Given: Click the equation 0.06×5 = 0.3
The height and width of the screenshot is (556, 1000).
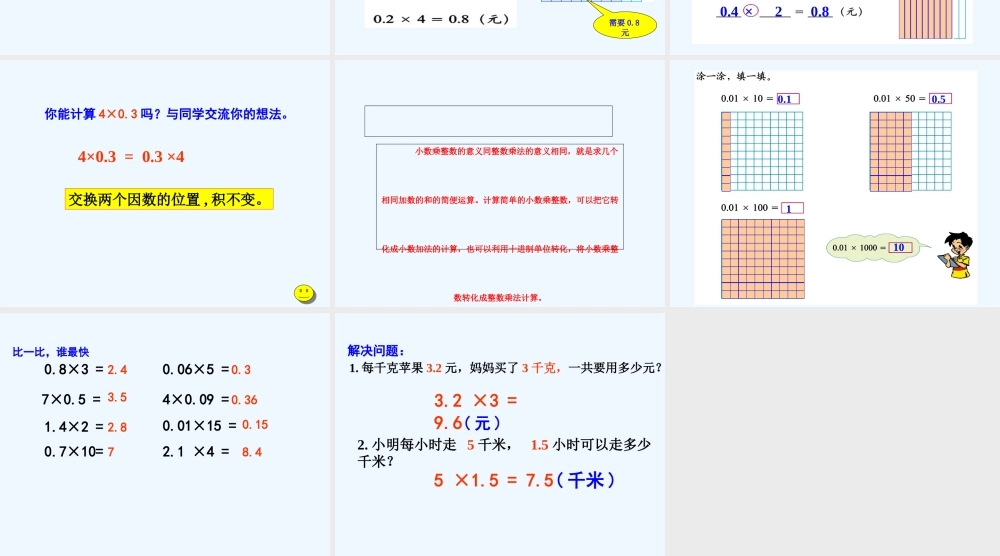Looking at the screenshot, I should (207, 369).
